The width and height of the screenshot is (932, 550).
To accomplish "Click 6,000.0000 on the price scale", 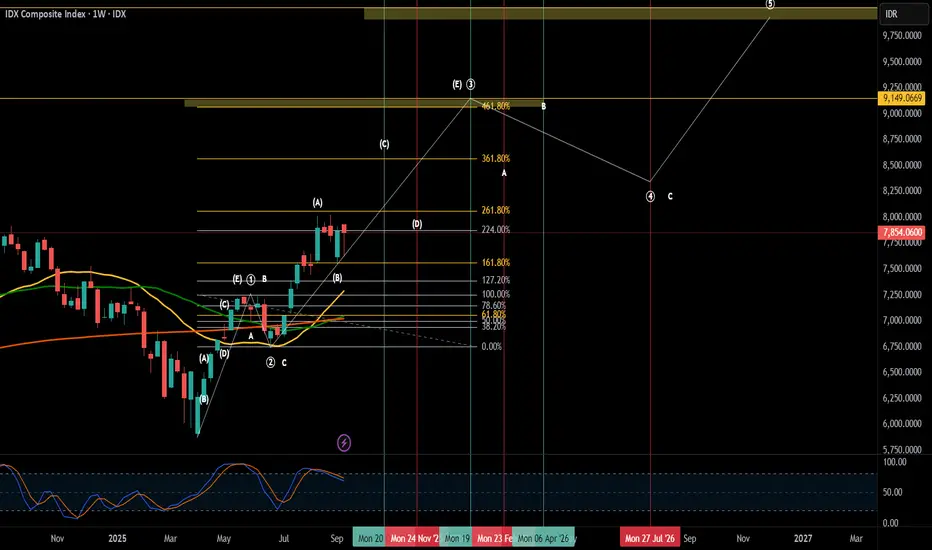I will point(902,423).
